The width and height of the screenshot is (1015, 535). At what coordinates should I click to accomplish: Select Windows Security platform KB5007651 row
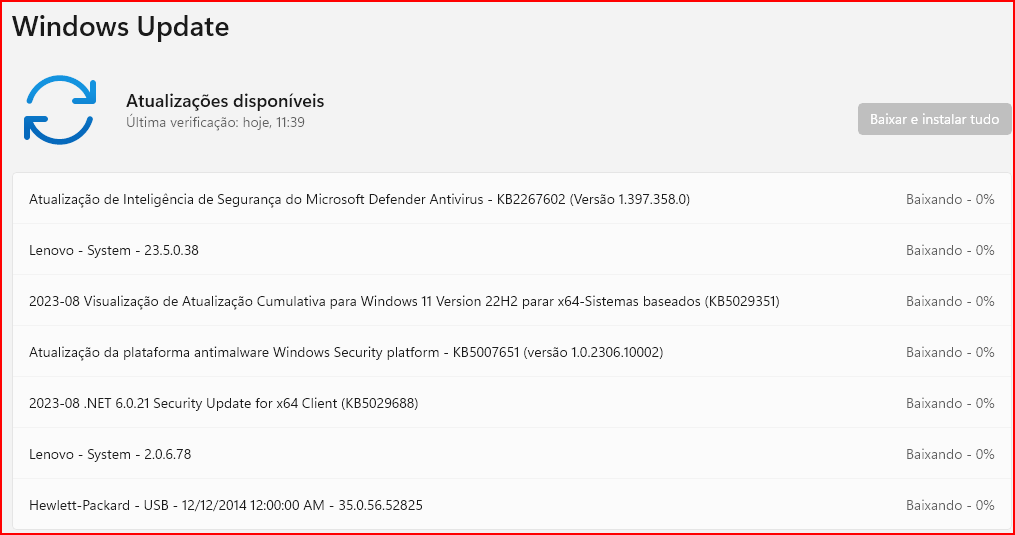pyautogui.click(x=511, y=352)
